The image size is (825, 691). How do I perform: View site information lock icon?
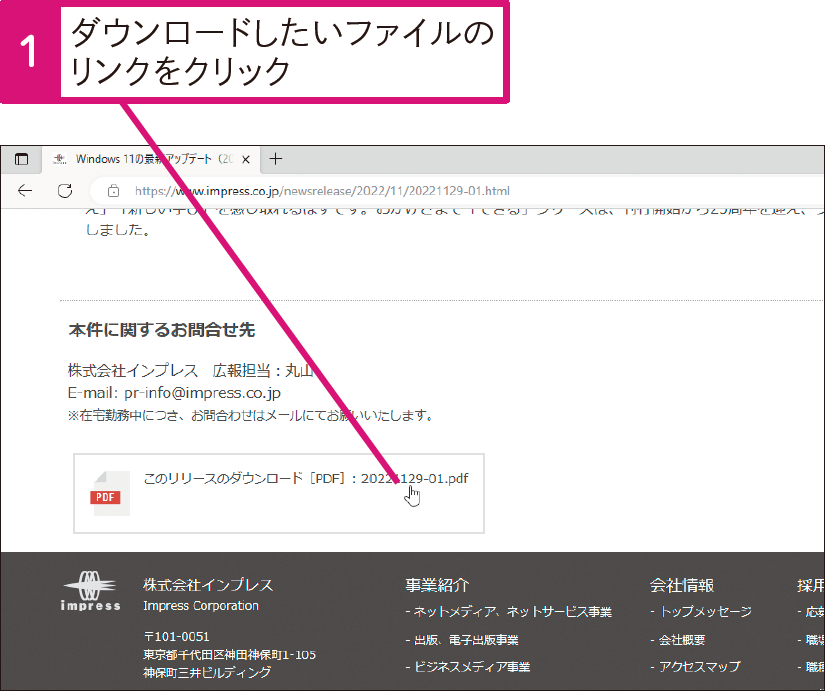(x=113, y=191)
